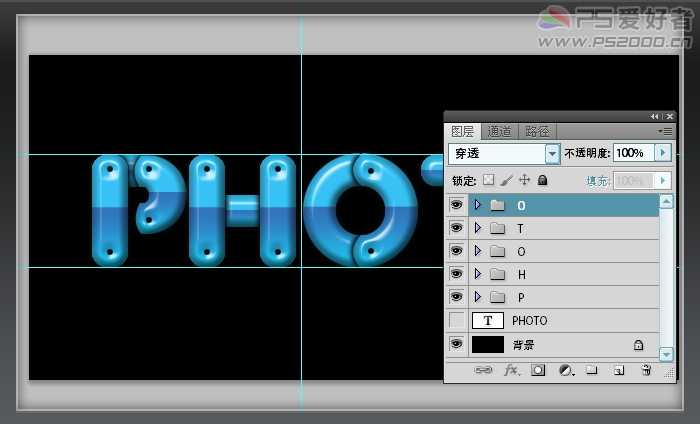
Task: Select the PHOTO layer's T thumbnail
Action: pyautogui.click(x=488, y=320)
